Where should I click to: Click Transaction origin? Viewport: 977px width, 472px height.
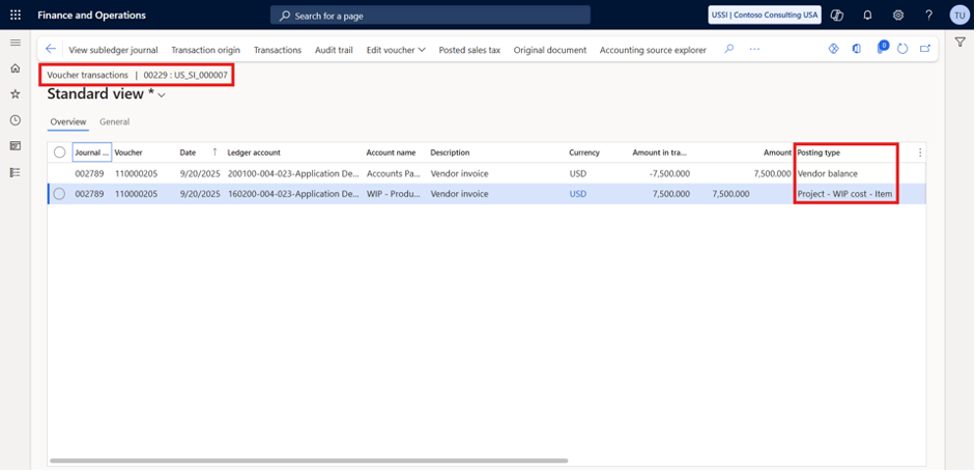pos(206,50)
